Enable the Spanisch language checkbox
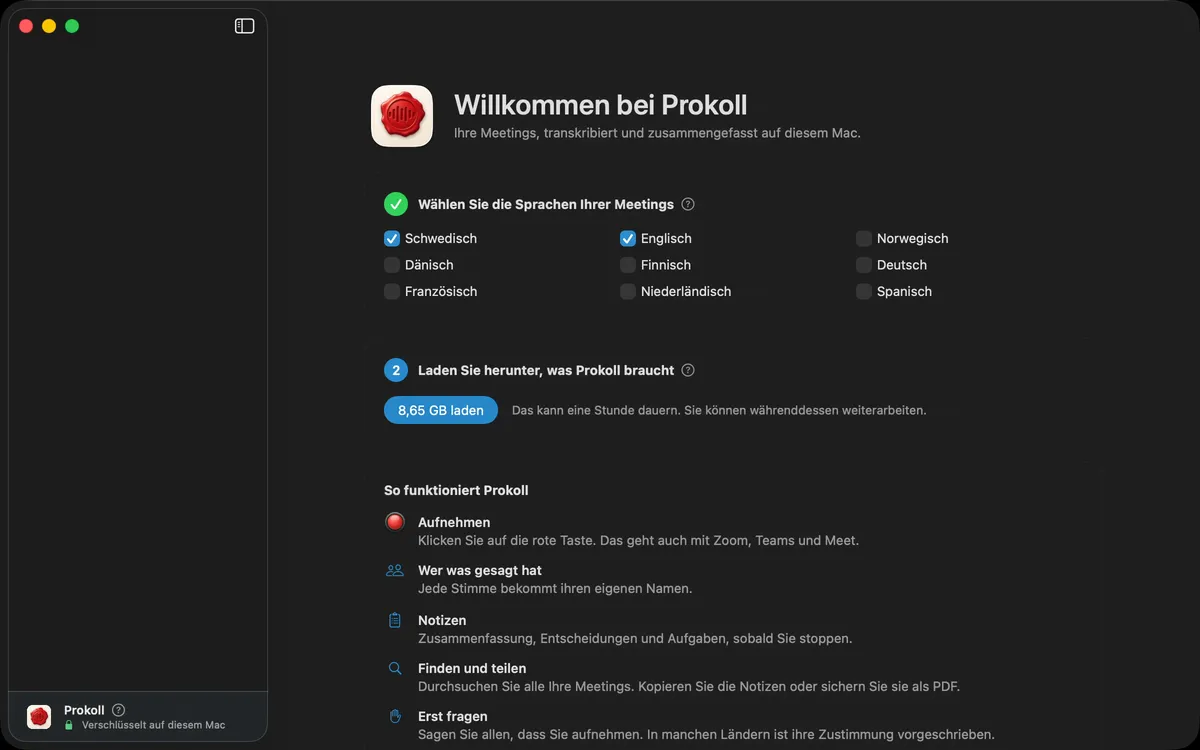This screenshot has width=1200, height=750. pos(864,292)
